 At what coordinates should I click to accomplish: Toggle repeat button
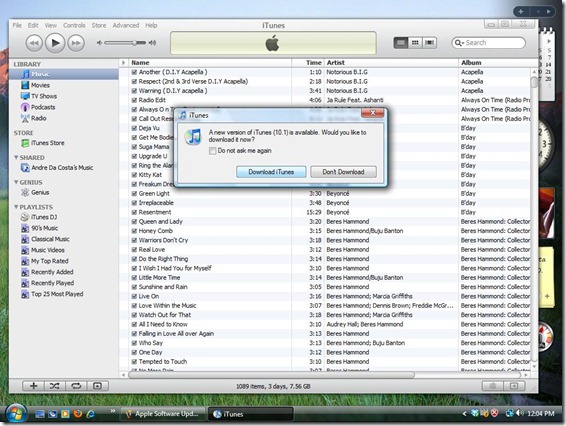pyautogui.click(x=76, y=386)
